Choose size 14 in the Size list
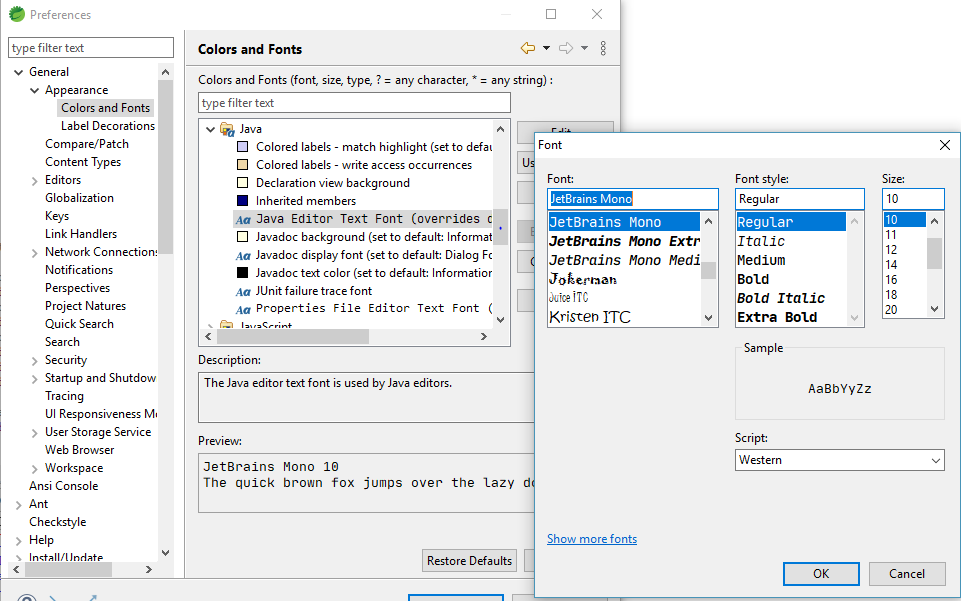 [894, 264]
